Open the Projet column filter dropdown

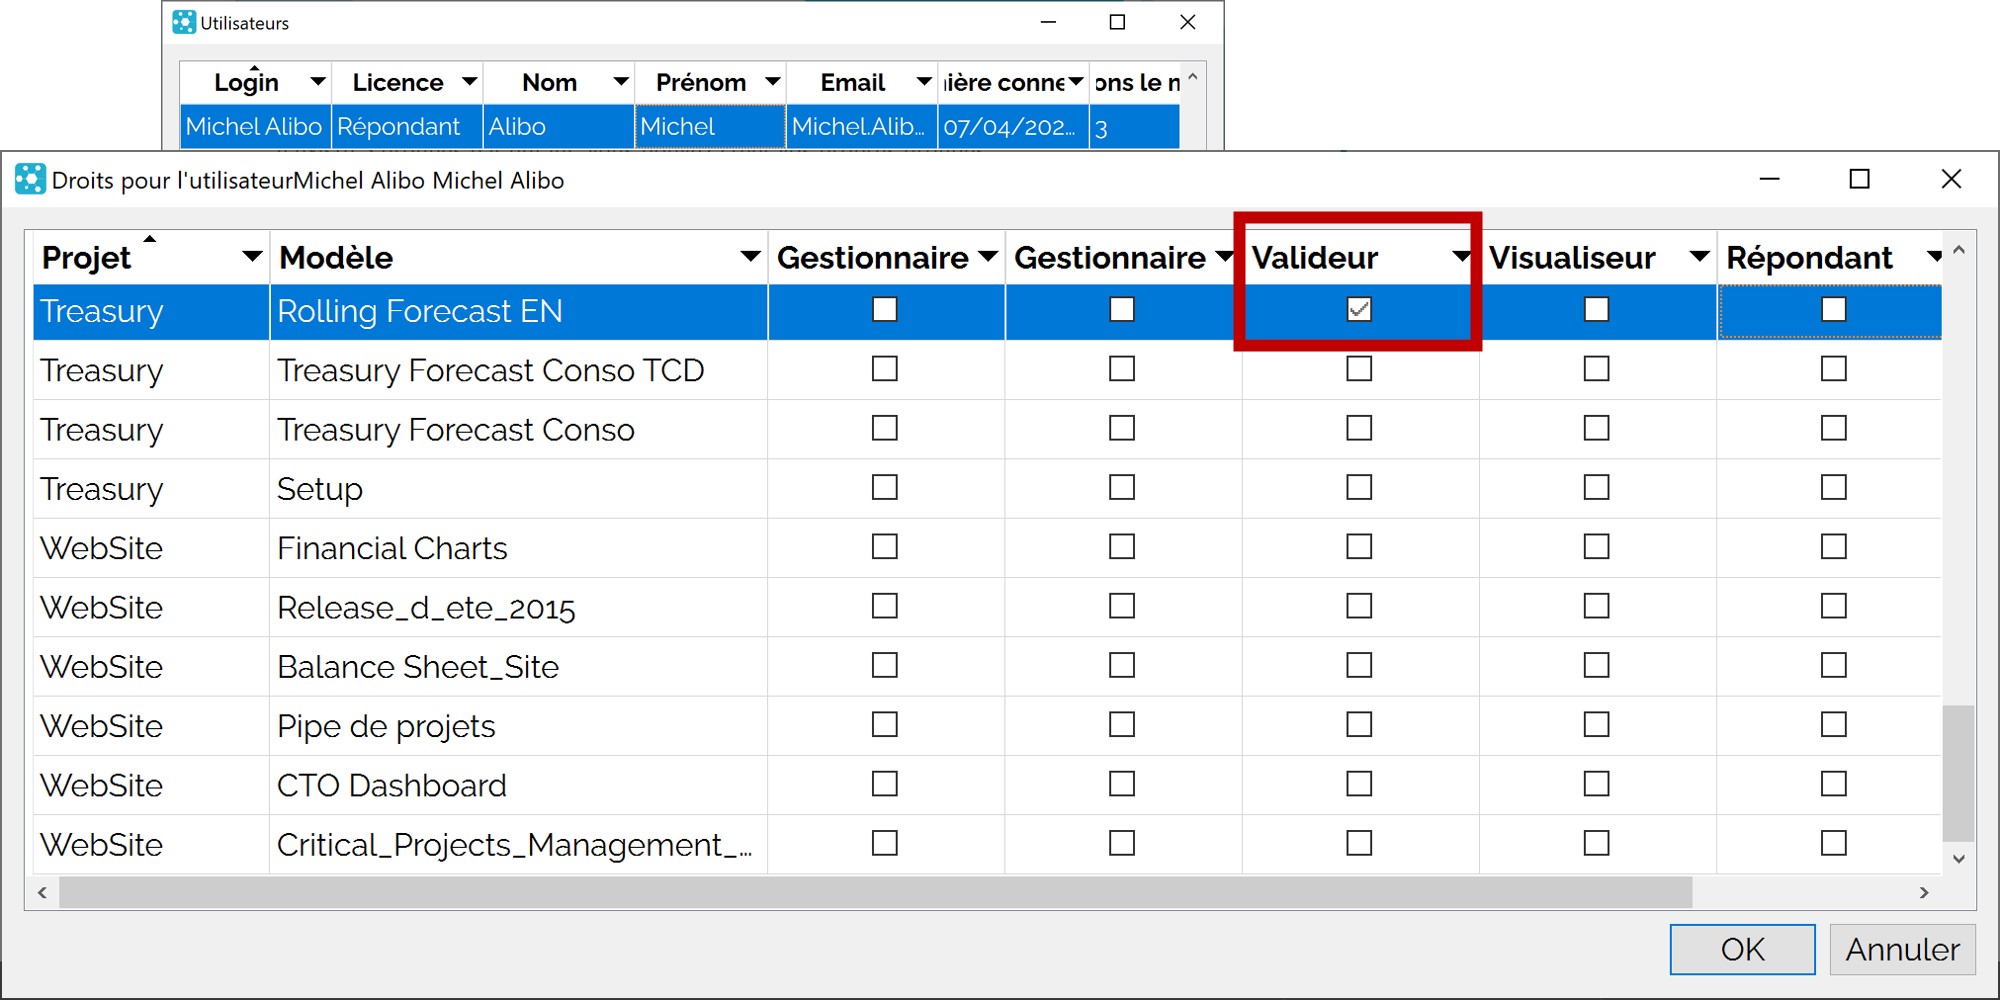pos(252,258)
